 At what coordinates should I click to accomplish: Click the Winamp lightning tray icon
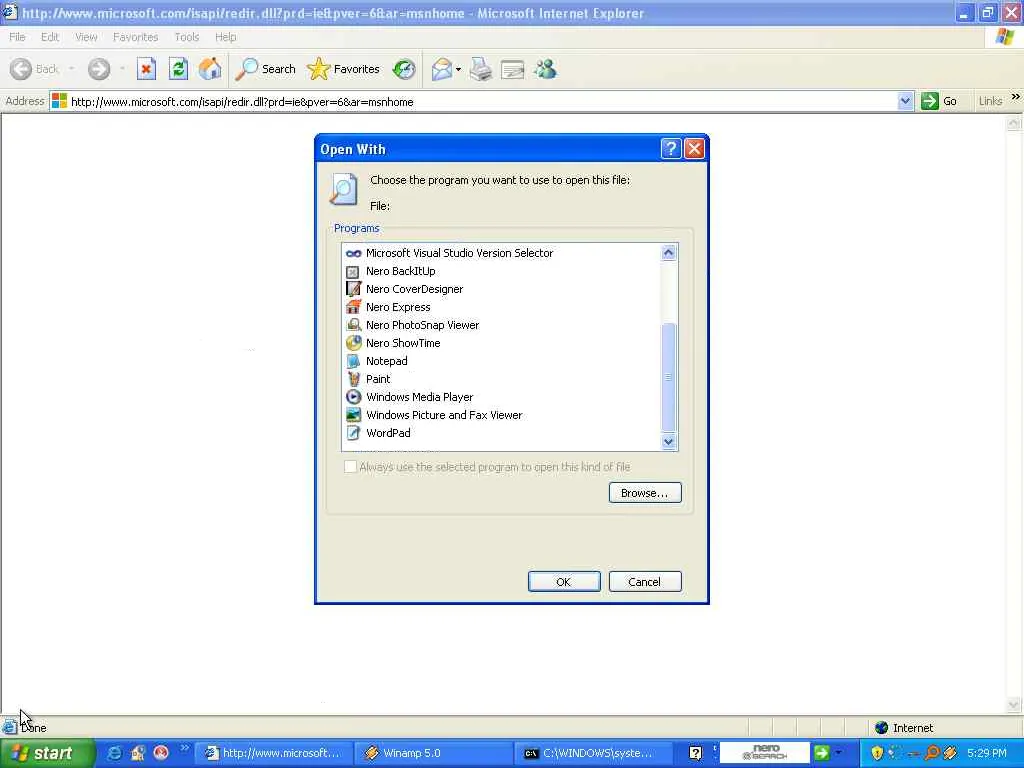point(950,753)
